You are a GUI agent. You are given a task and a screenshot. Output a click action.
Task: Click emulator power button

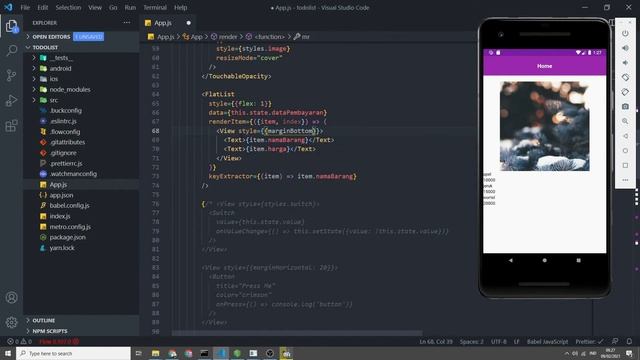625,33
